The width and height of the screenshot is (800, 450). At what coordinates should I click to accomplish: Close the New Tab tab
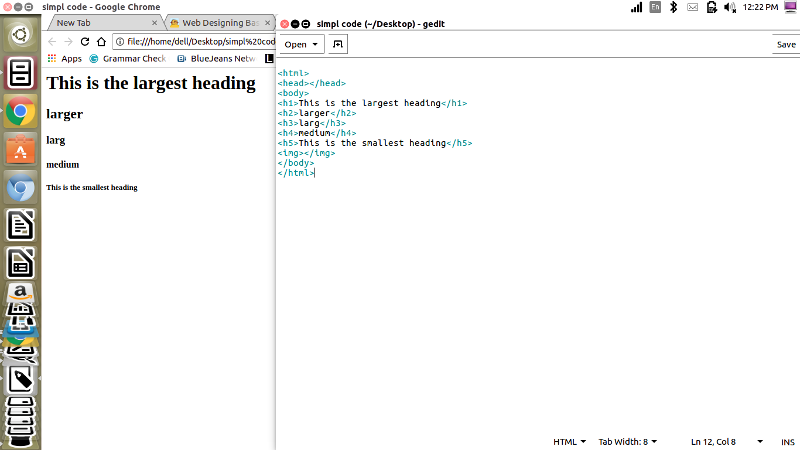(155, 23)
